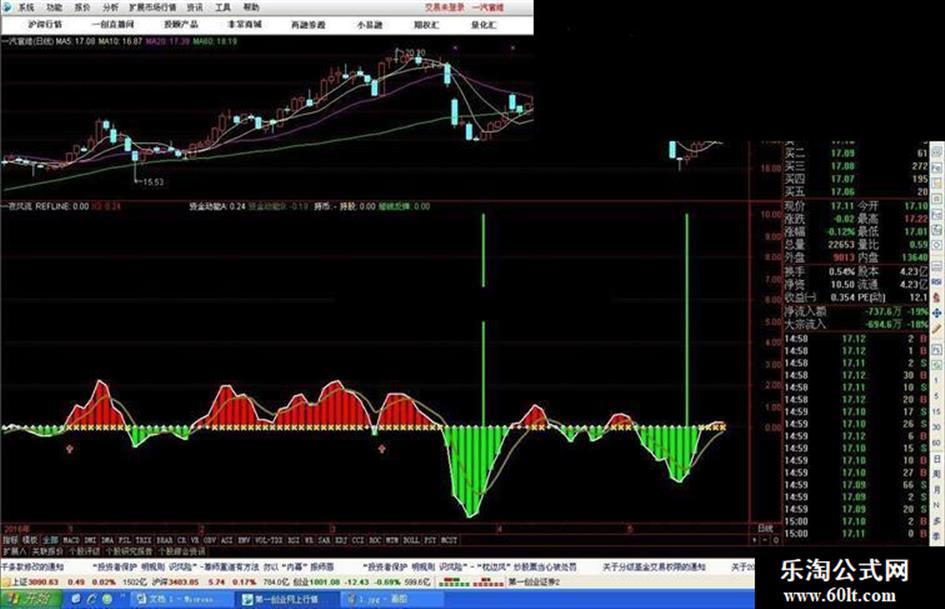Switch chart to 1-minute period
This screenshot has width=945, height=609.
[x=937, y=381]
